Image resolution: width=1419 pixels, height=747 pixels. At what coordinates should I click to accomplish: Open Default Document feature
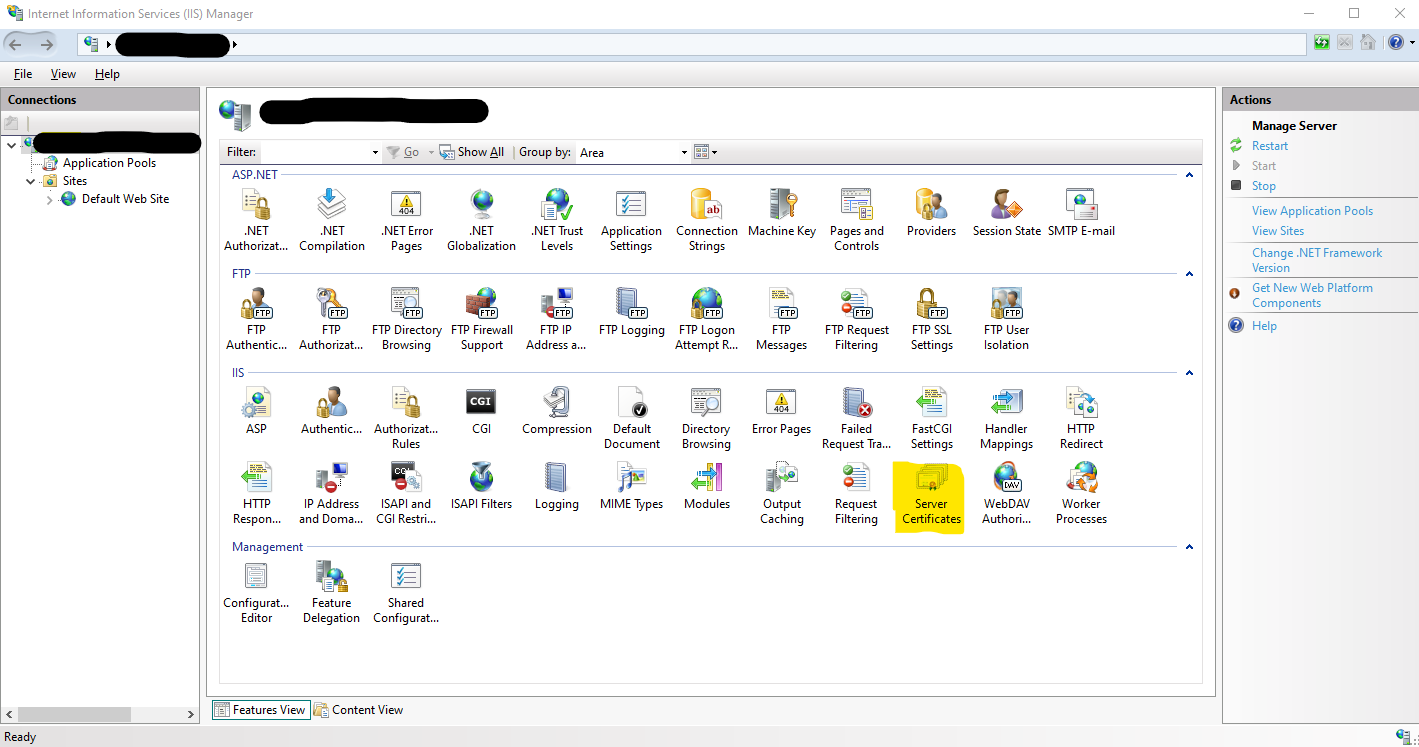tap(632, 418)
